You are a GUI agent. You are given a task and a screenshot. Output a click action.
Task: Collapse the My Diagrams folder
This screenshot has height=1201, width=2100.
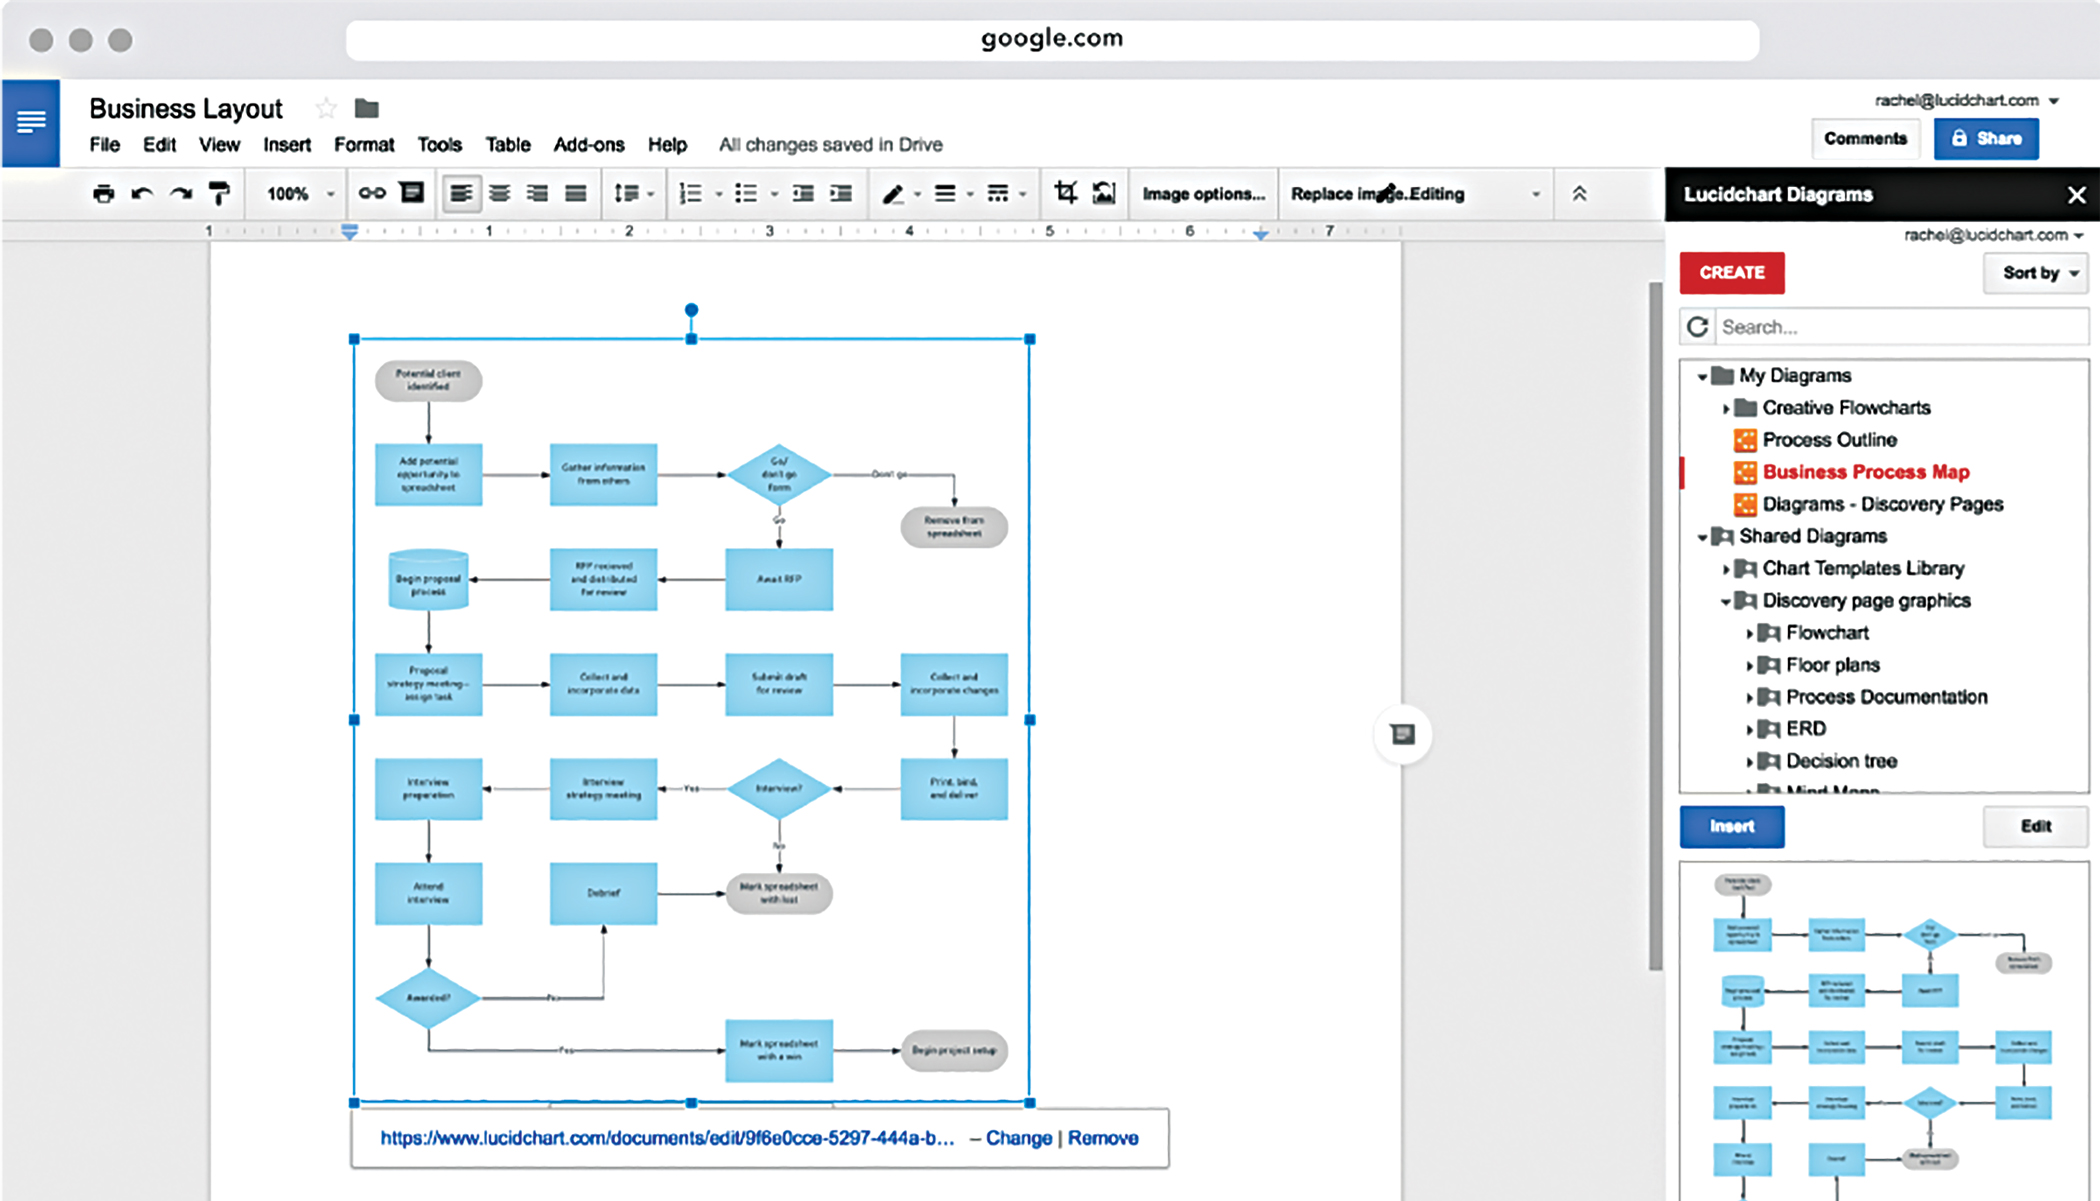pyautogui.click(x=1702, y=377)
